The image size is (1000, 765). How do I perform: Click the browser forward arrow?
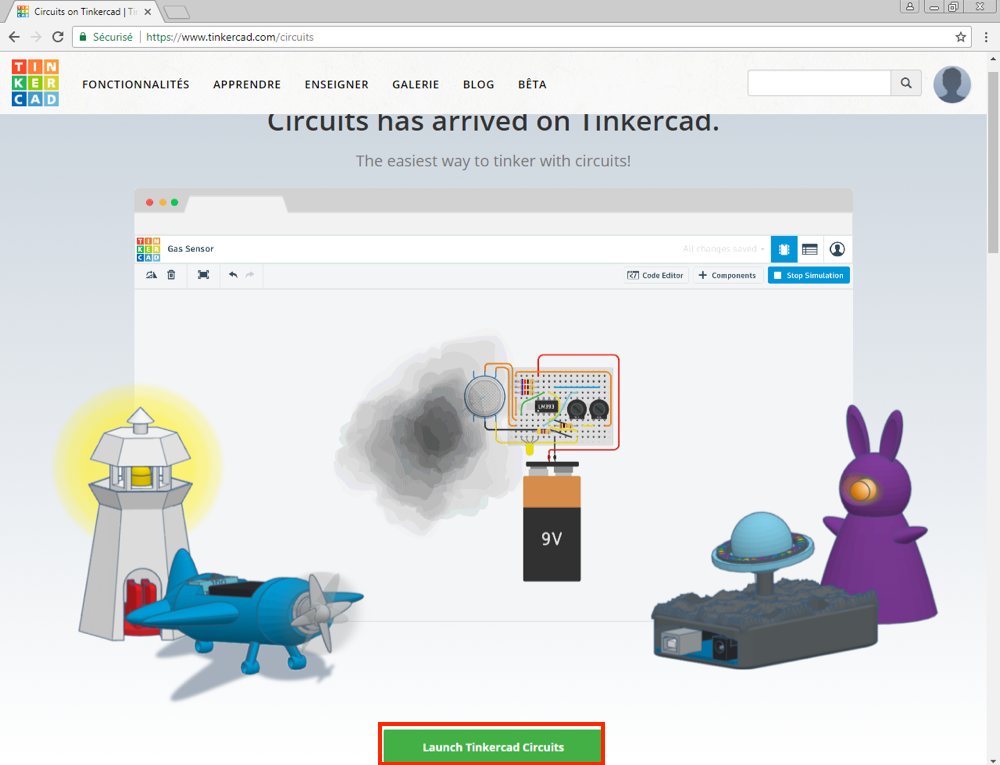pos(36,37)
